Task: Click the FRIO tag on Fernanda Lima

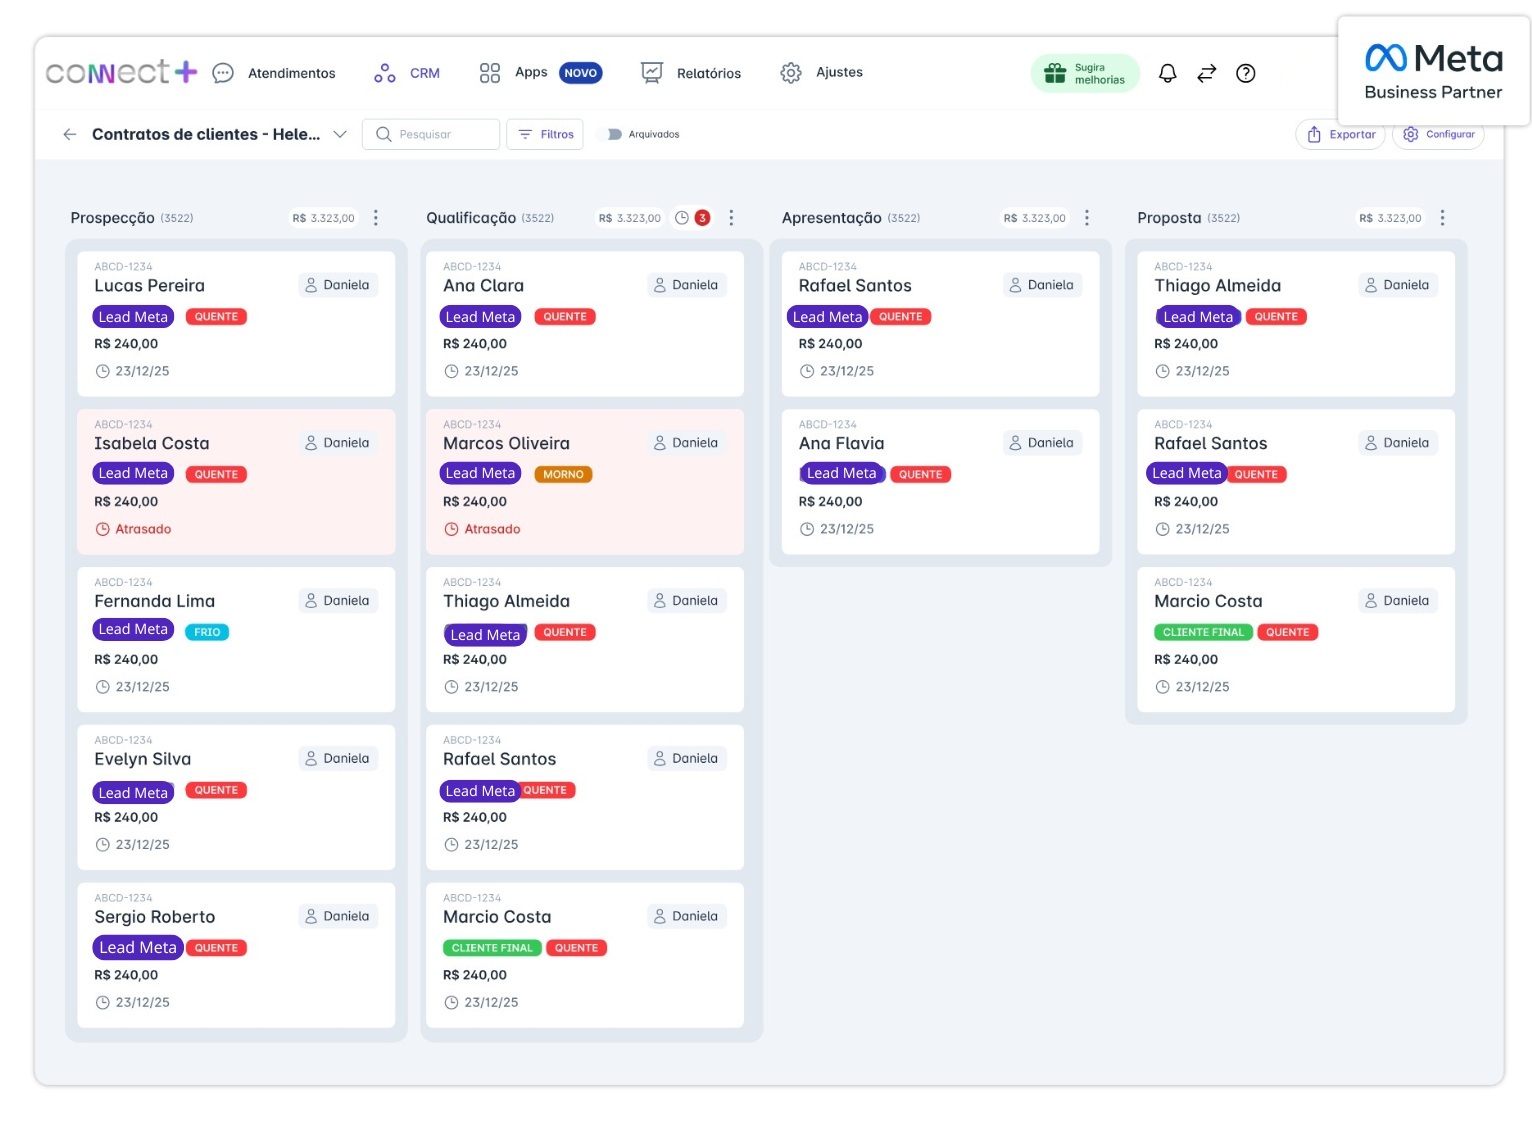Action: pyautogui.click(x=207, y=632)
